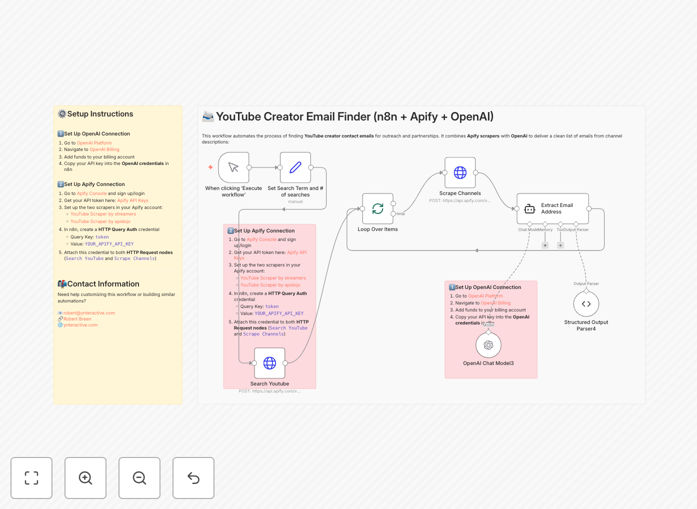
Task: Click the Setup Instructions heading
Action: pyautogui.click(x=100, y=114)
